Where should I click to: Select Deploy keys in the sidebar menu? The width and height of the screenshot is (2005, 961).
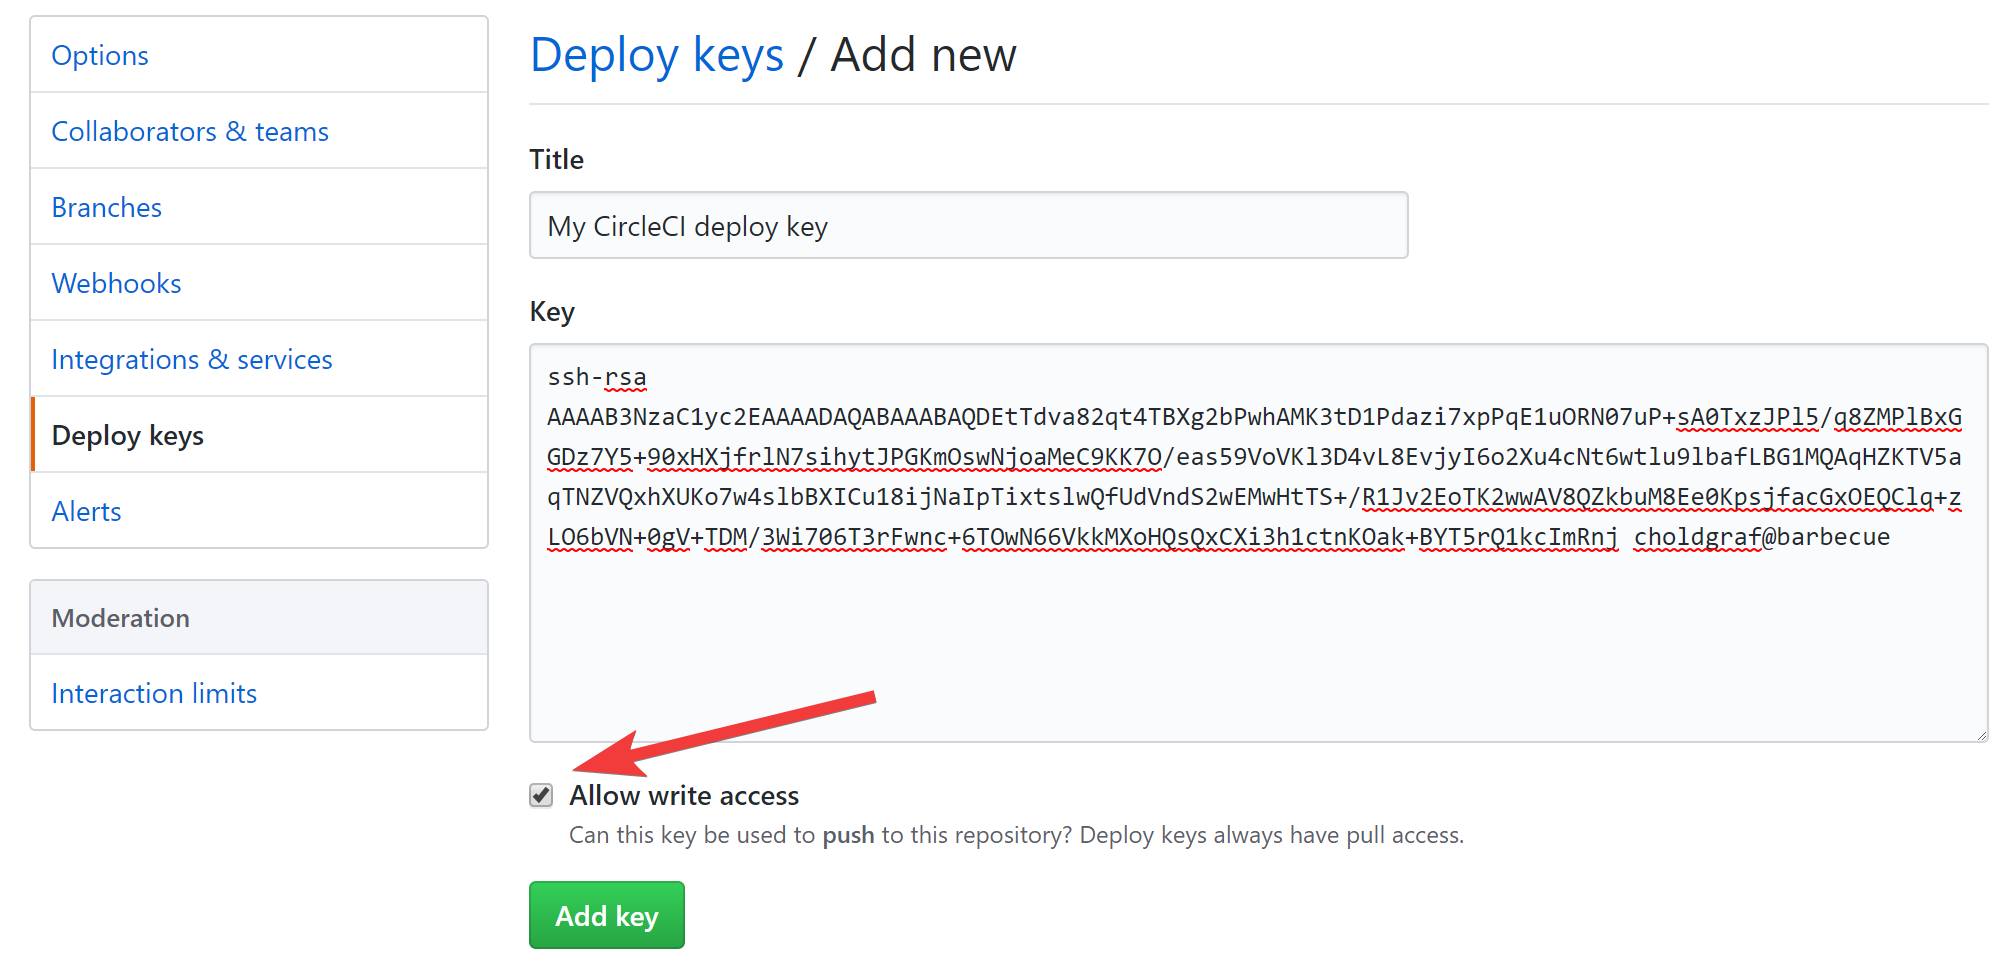tap(128, 436)
